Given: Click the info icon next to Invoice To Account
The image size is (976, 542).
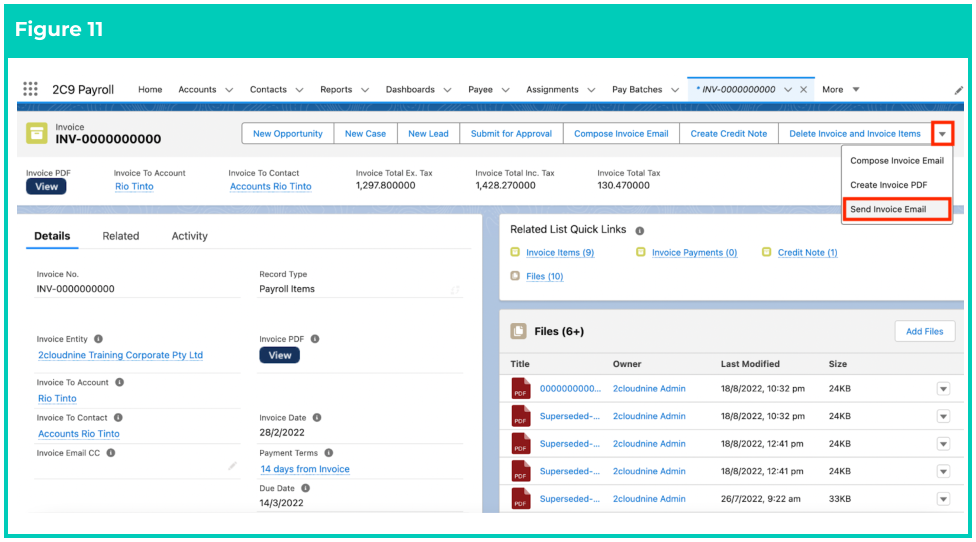Looking at the screenshot, I should [x=120, y=382].
